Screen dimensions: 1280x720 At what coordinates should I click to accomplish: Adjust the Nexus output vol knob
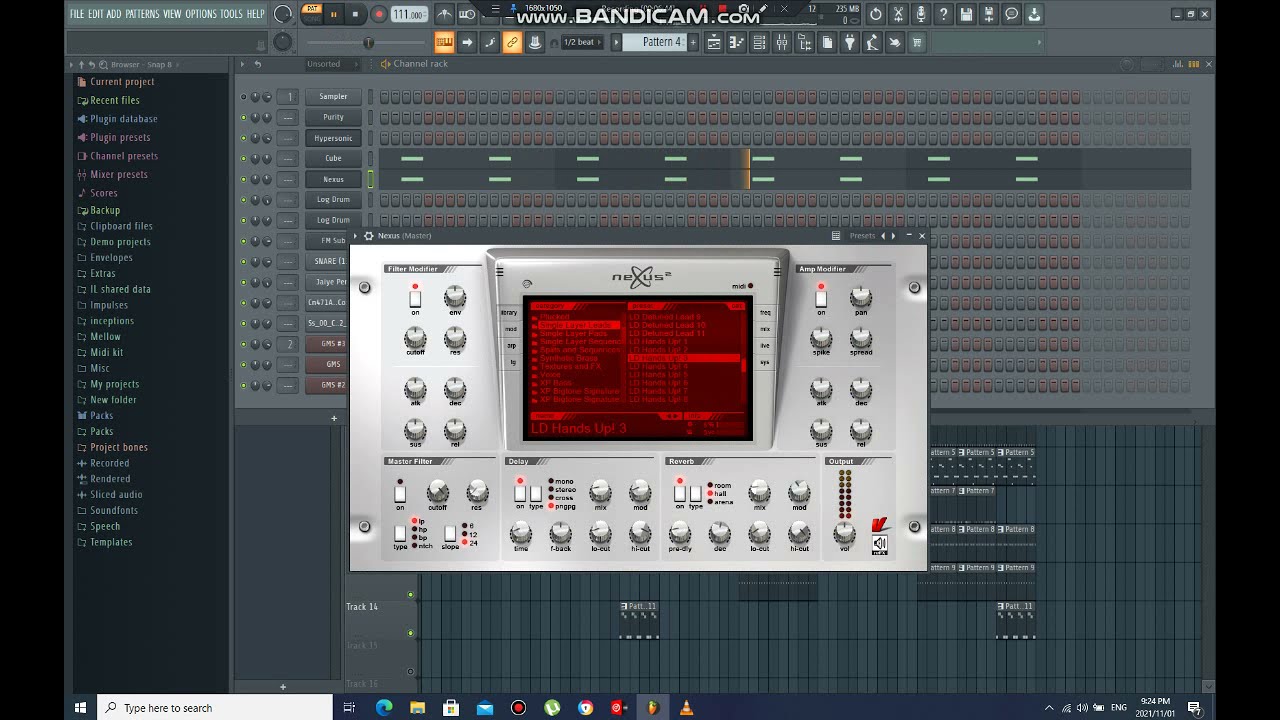845,532
